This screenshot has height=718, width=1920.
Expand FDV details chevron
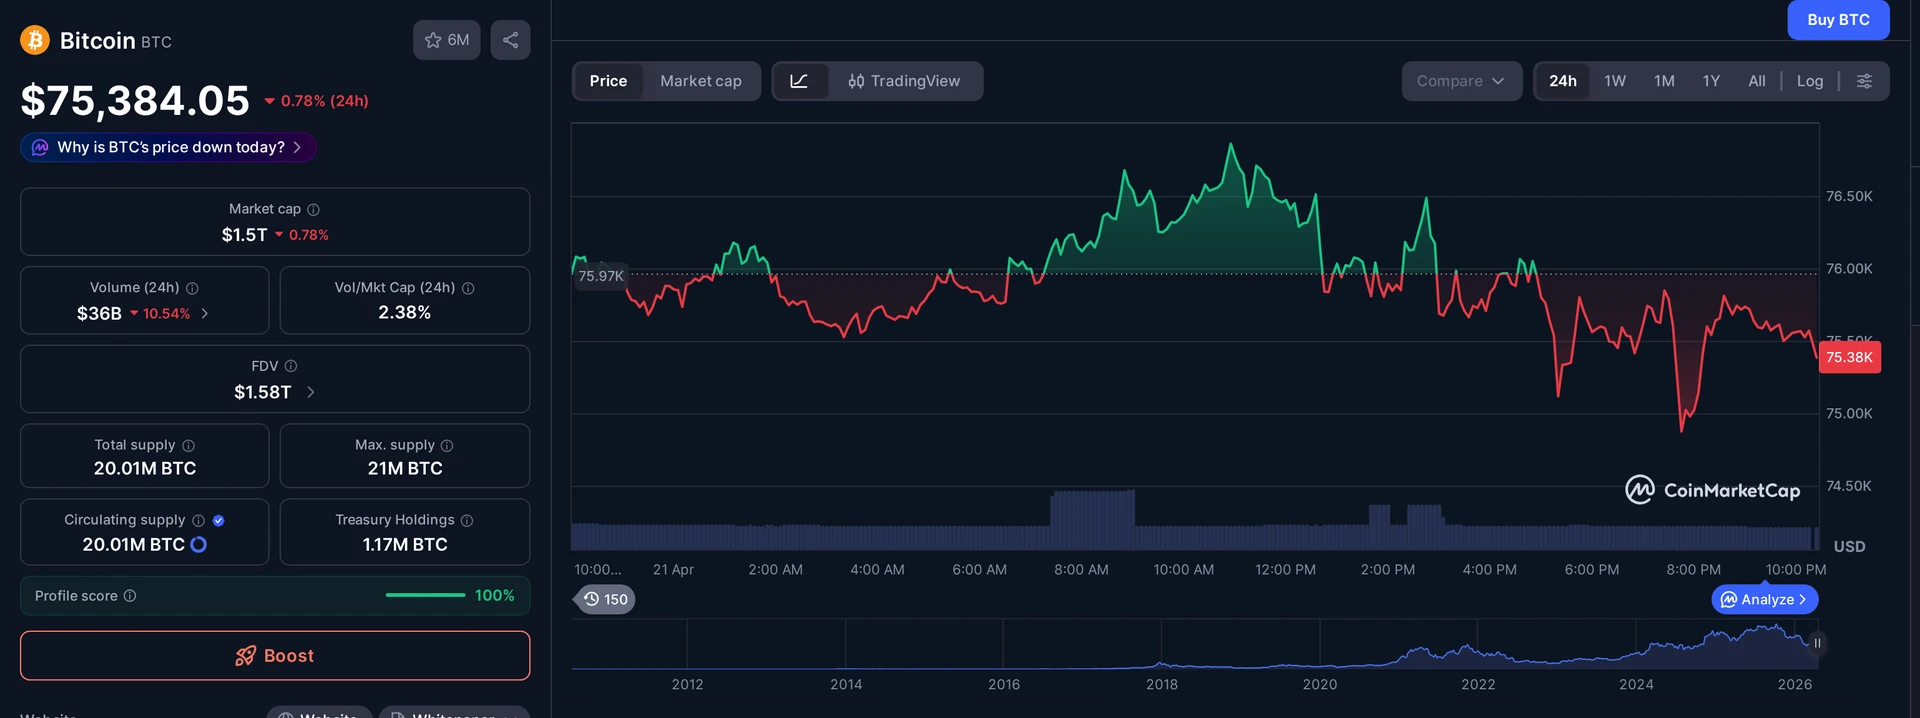(x=311, y=392)
